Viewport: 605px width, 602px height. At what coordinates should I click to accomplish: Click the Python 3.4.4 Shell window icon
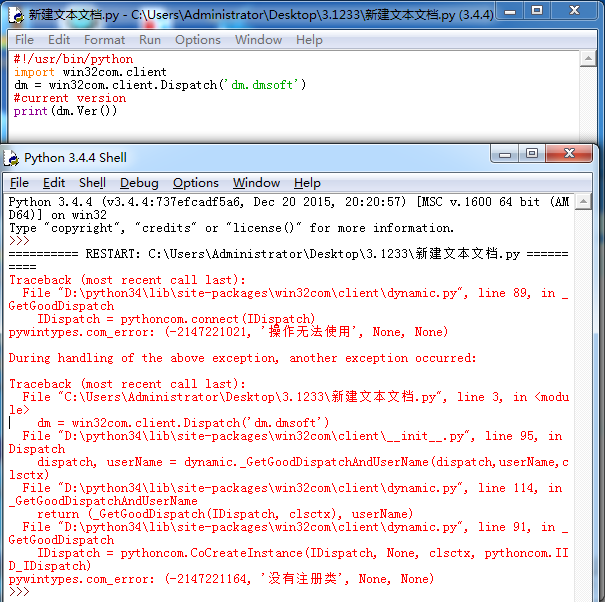click(x=12, y=157)
